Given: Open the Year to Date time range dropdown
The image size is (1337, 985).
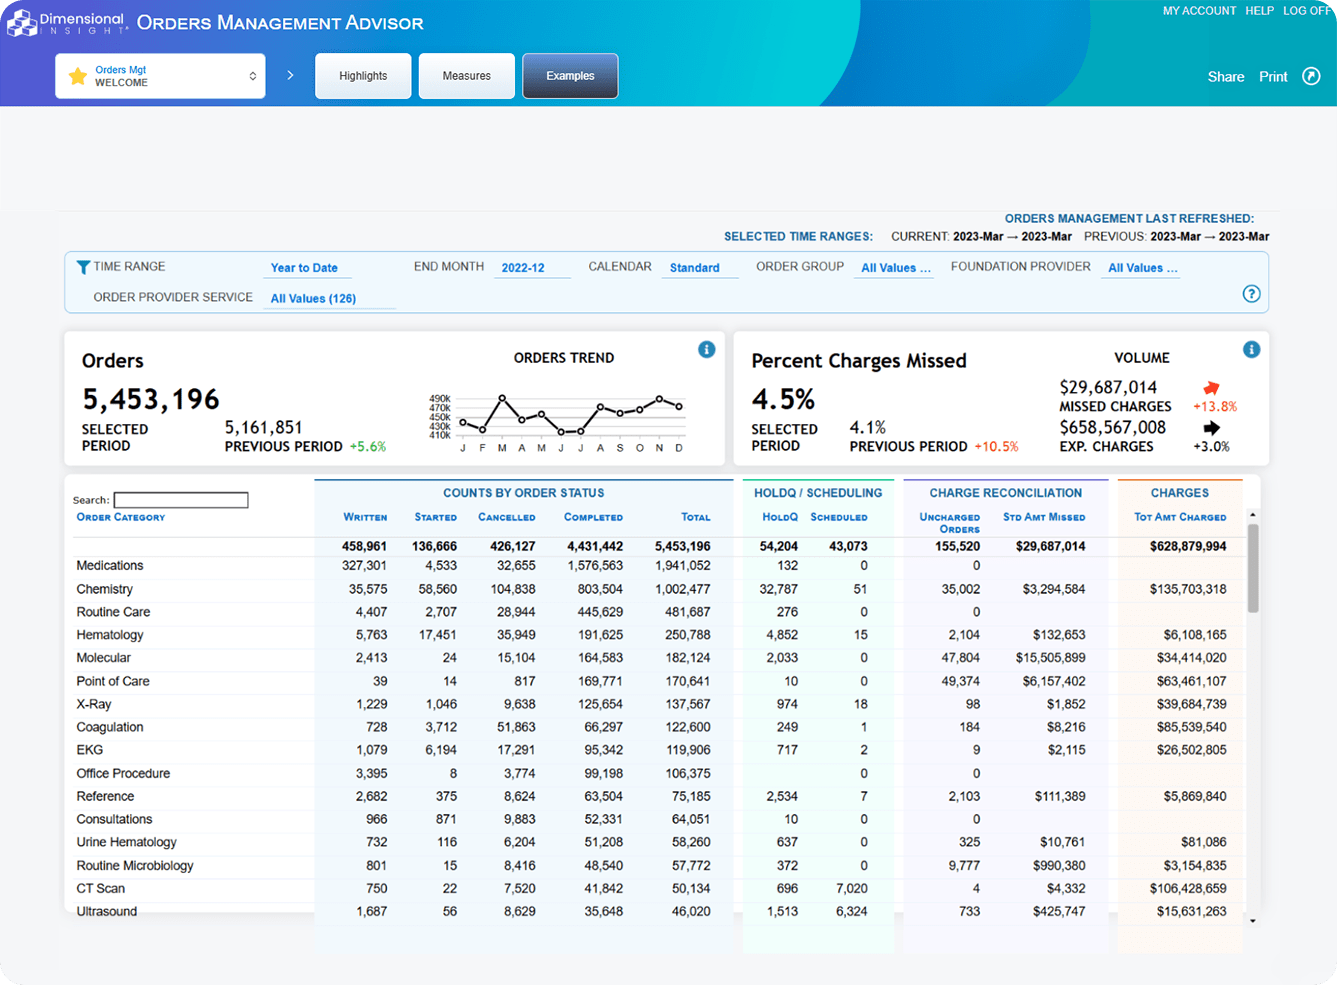Looking at the screenshot, I should coord(304,268).
